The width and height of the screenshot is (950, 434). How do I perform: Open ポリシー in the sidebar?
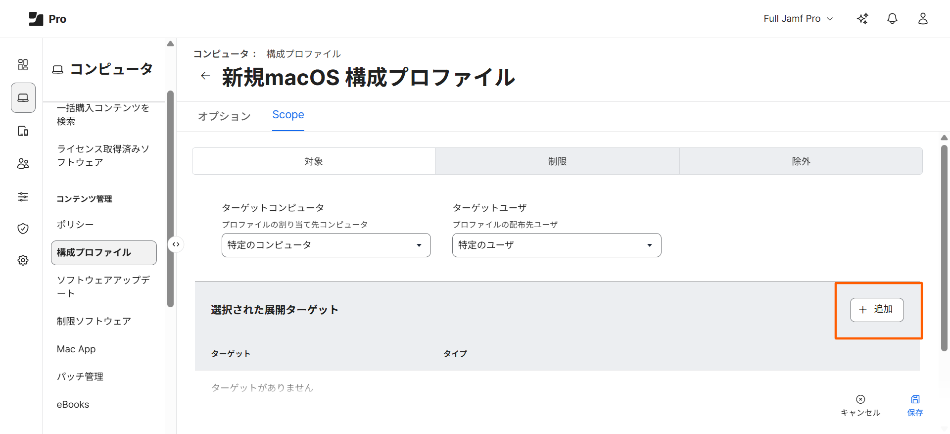(75, 224)
